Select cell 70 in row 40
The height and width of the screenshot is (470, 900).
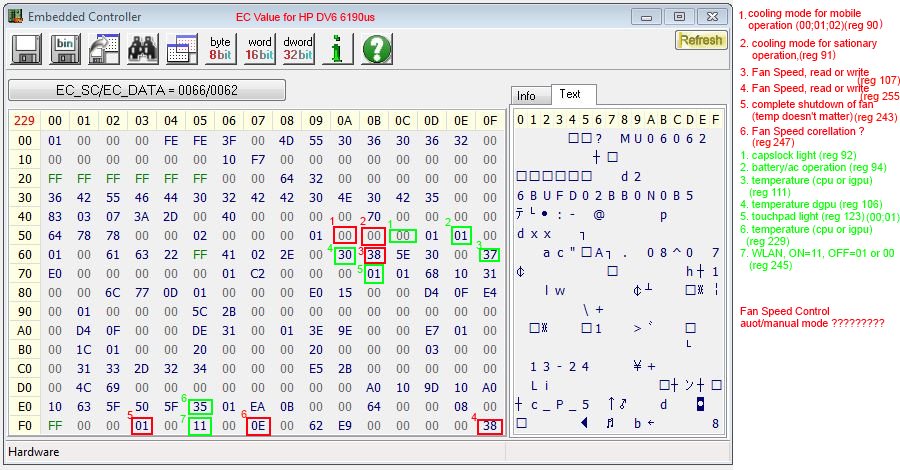coord(374,216)
